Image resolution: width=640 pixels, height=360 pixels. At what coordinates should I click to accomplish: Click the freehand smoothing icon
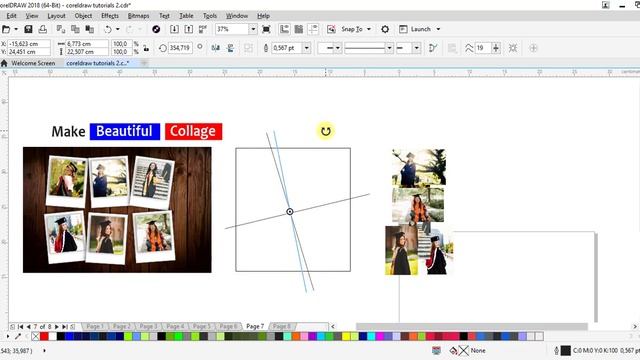pyautogui.click(x=469, y=48)
